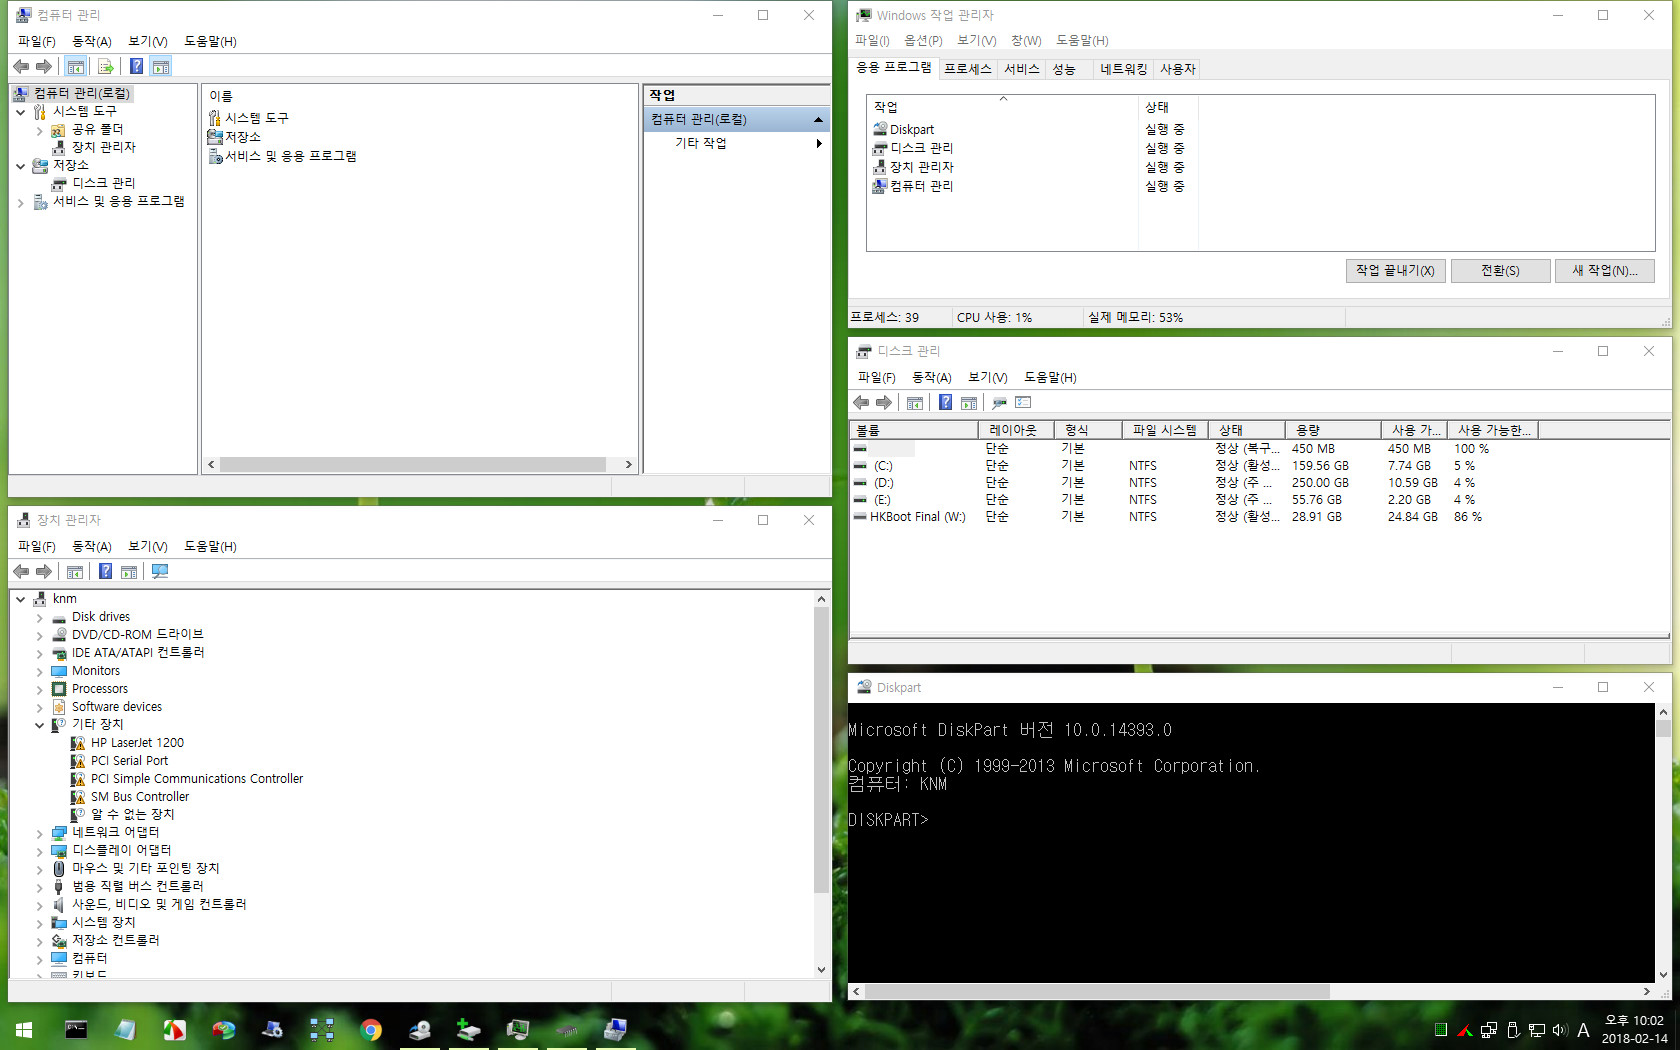Open 도움말(H) menu in 디스크 관리
1680x1050 pixels.
[1050, 377]
